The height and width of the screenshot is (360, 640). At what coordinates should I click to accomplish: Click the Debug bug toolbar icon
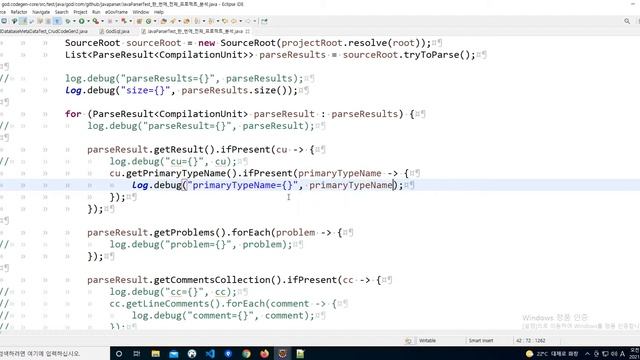[x=68, y=21]
